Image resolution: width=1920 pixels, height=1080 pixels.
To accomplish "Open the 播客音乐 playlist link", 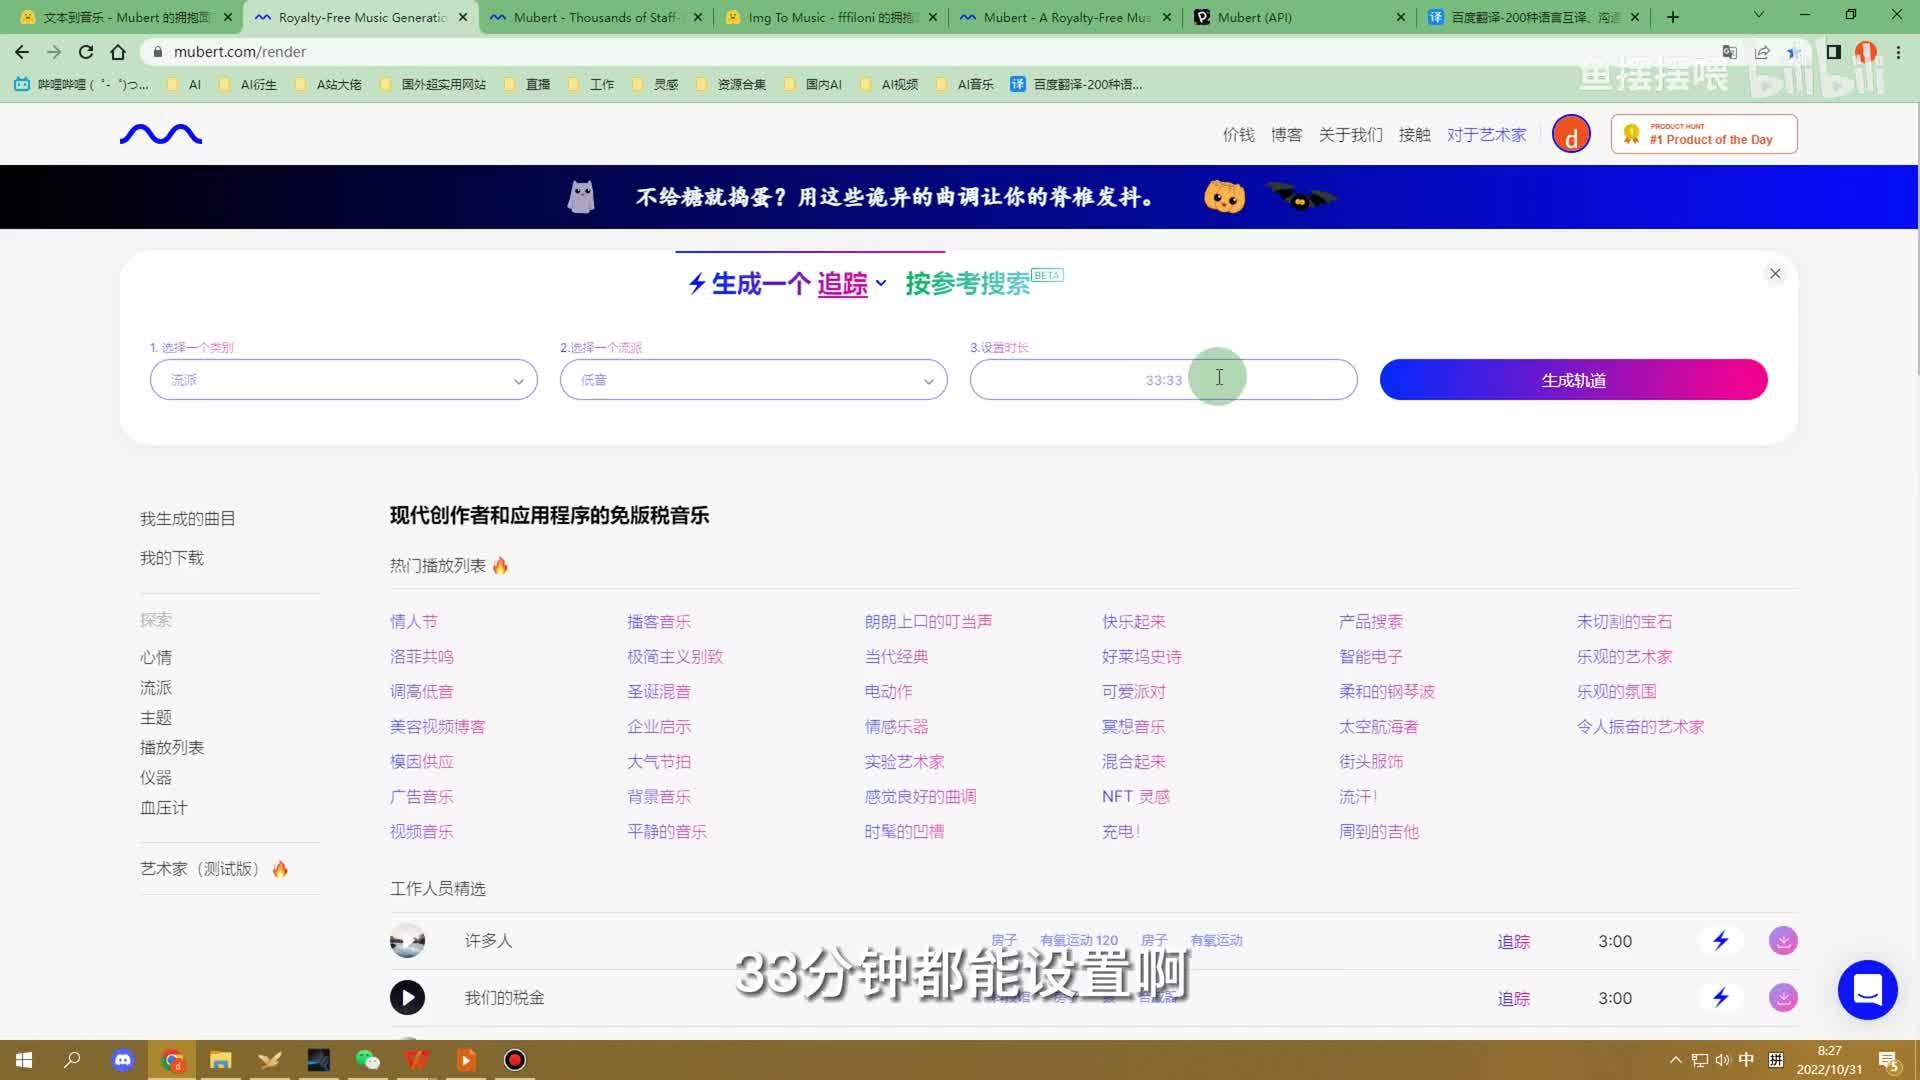I will click(658, 621).
